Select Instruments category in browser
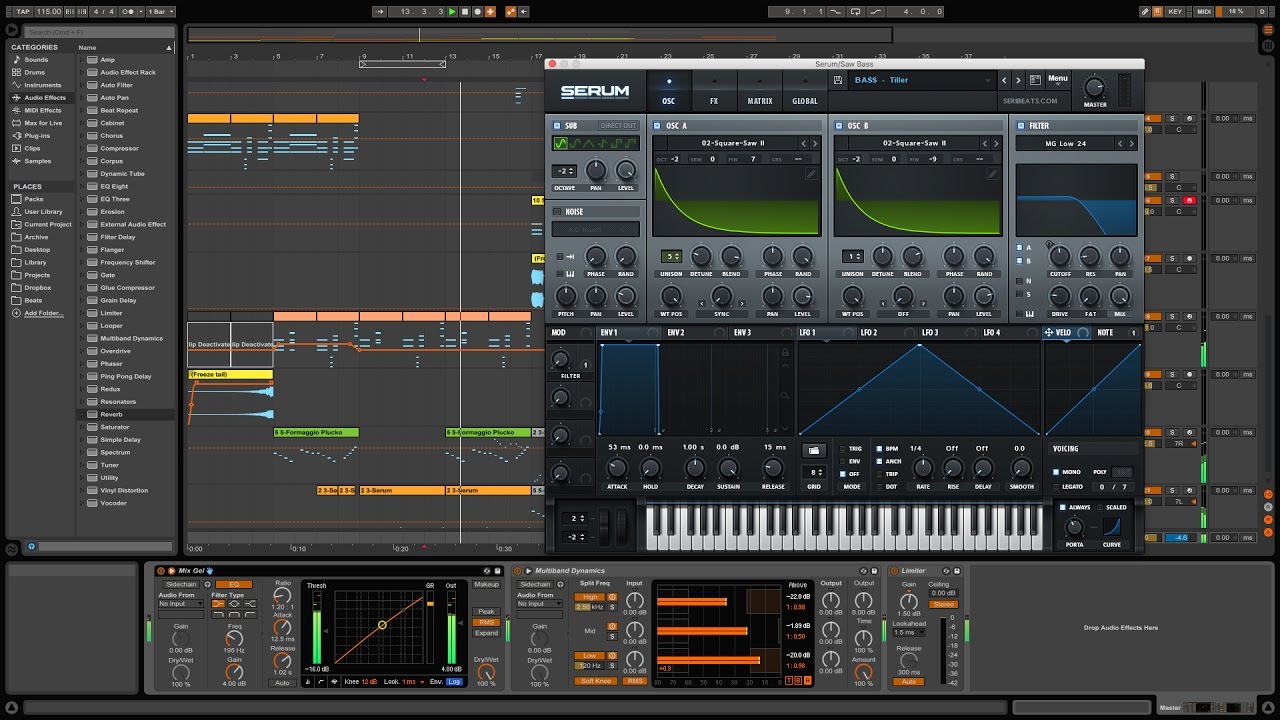This screenshot has width=1280, height=720. click(x=42, y=85)
